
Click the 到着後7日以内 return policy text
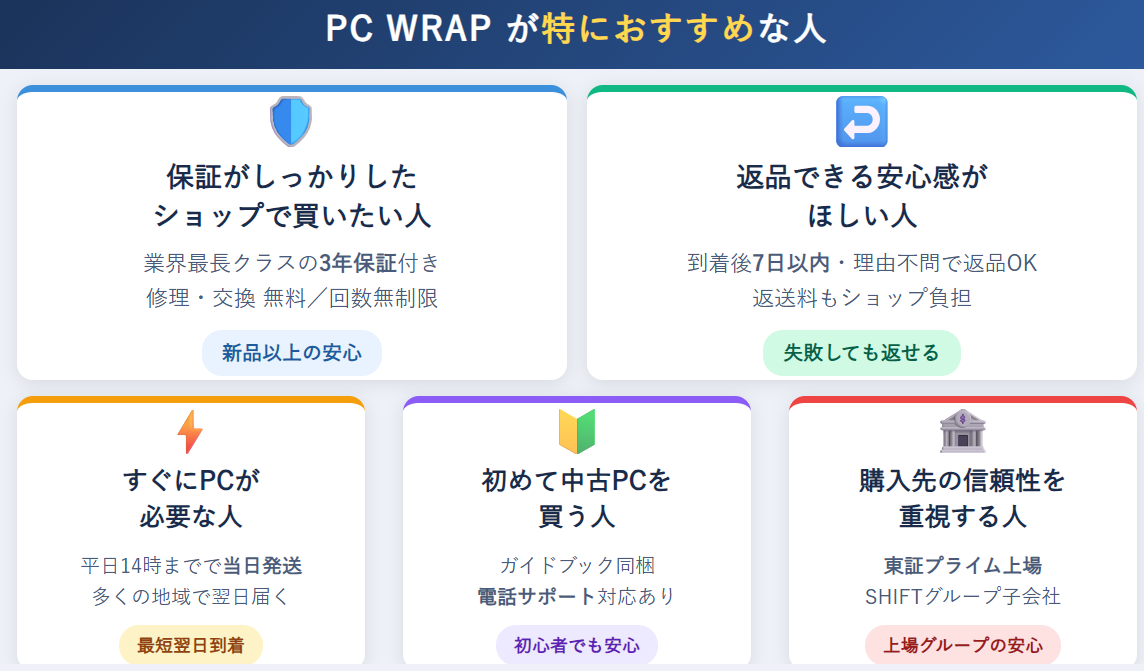click(x=861, y=263)
